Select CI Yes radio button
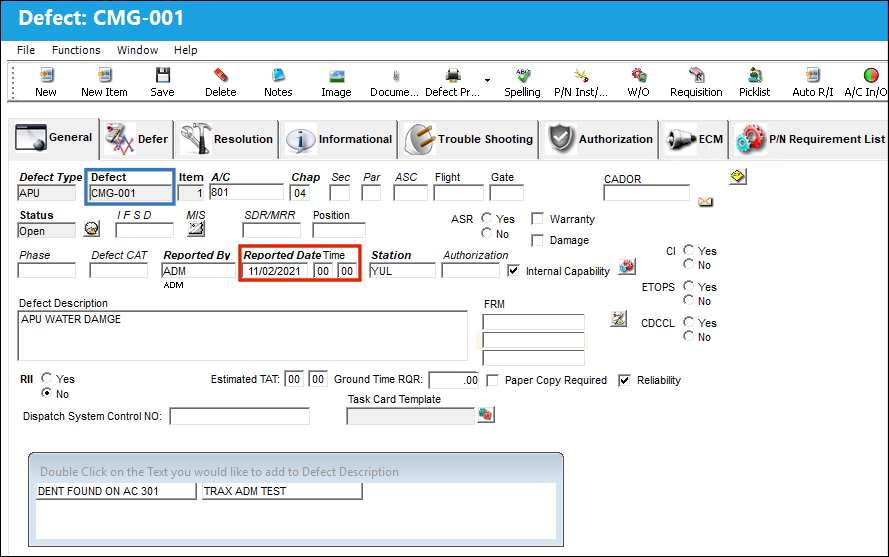The width and height of the screenshot is (889, 557). (x=688, y=250)
